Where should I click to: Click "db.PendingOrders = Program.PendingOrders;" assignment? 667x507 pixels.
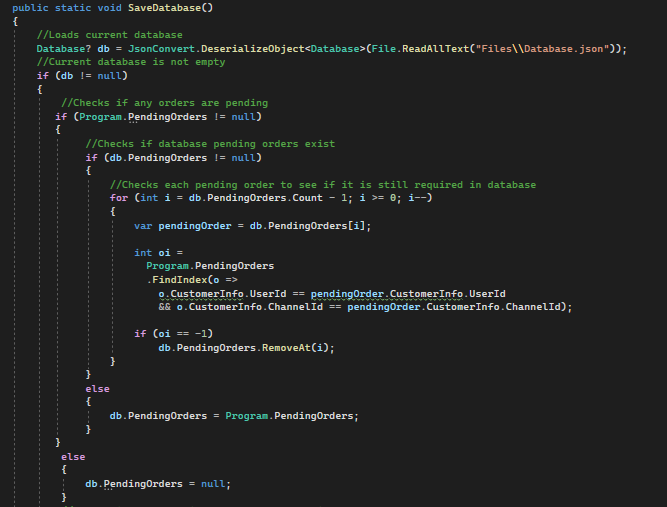click(x=234, y=416)
